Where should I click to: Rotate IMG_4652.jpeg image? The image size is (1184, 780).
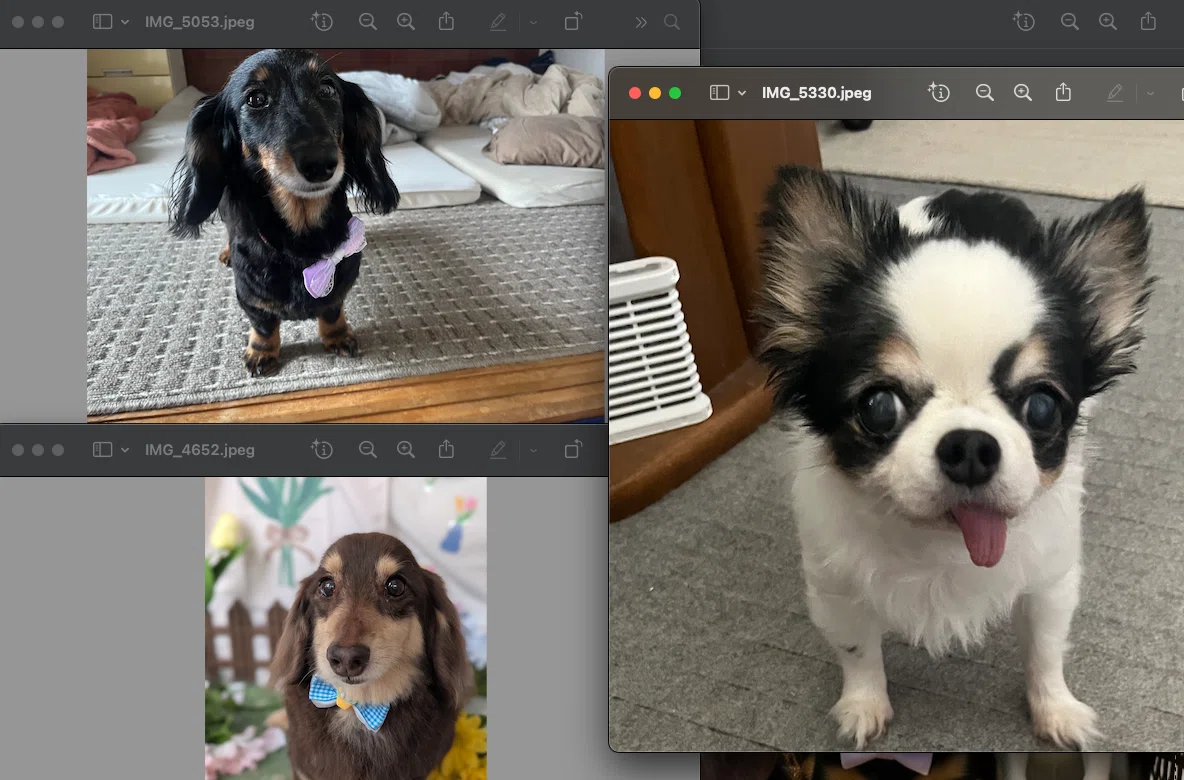tap(573, 449)
